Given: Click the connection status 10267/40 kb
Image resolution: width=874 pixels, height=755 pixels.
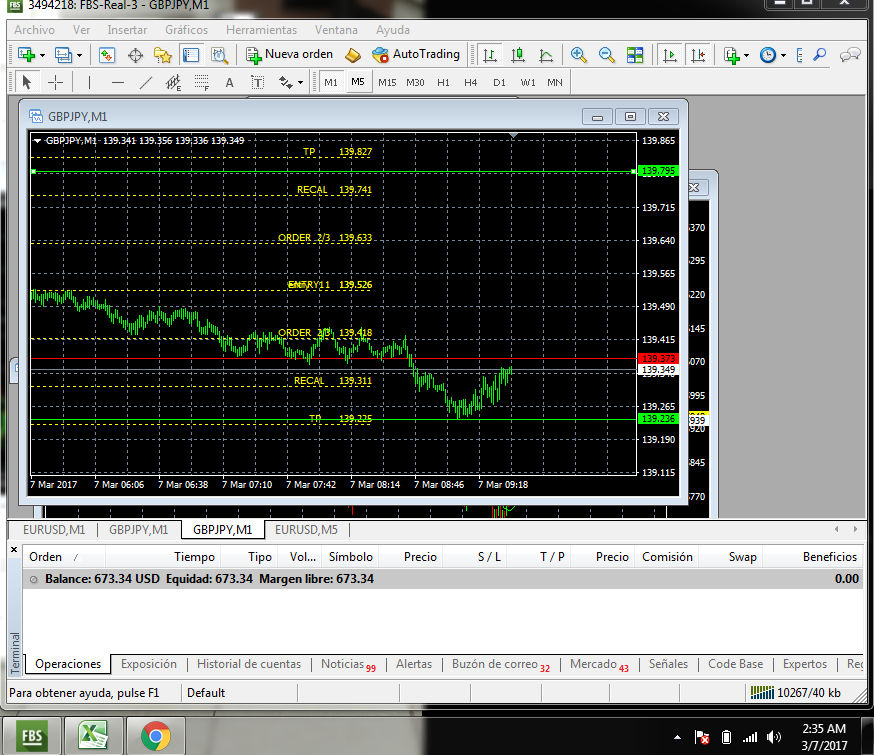Looking at the screenshot, I should pyautogui.click(x=795, y=693).
